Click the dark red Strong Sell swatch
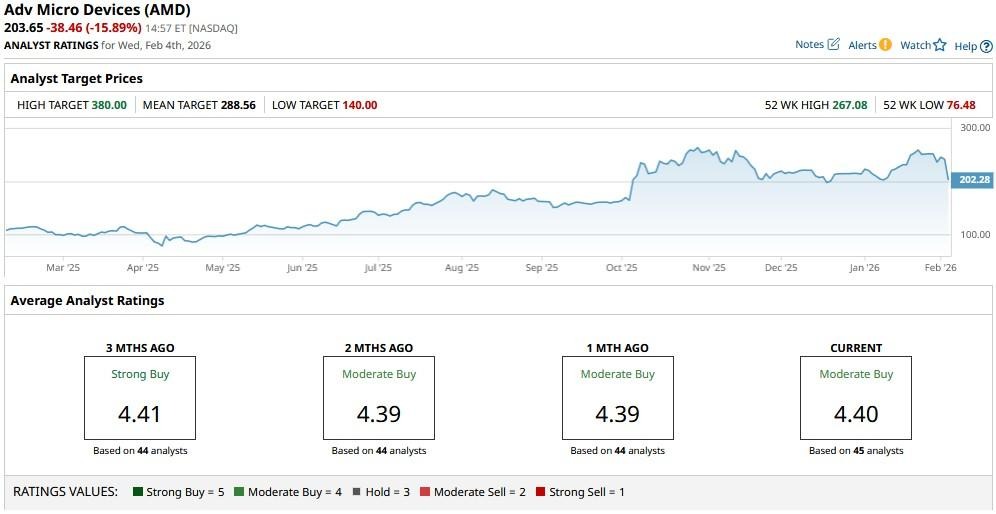This screenshot has width=996, height=514. pos(541,492)
